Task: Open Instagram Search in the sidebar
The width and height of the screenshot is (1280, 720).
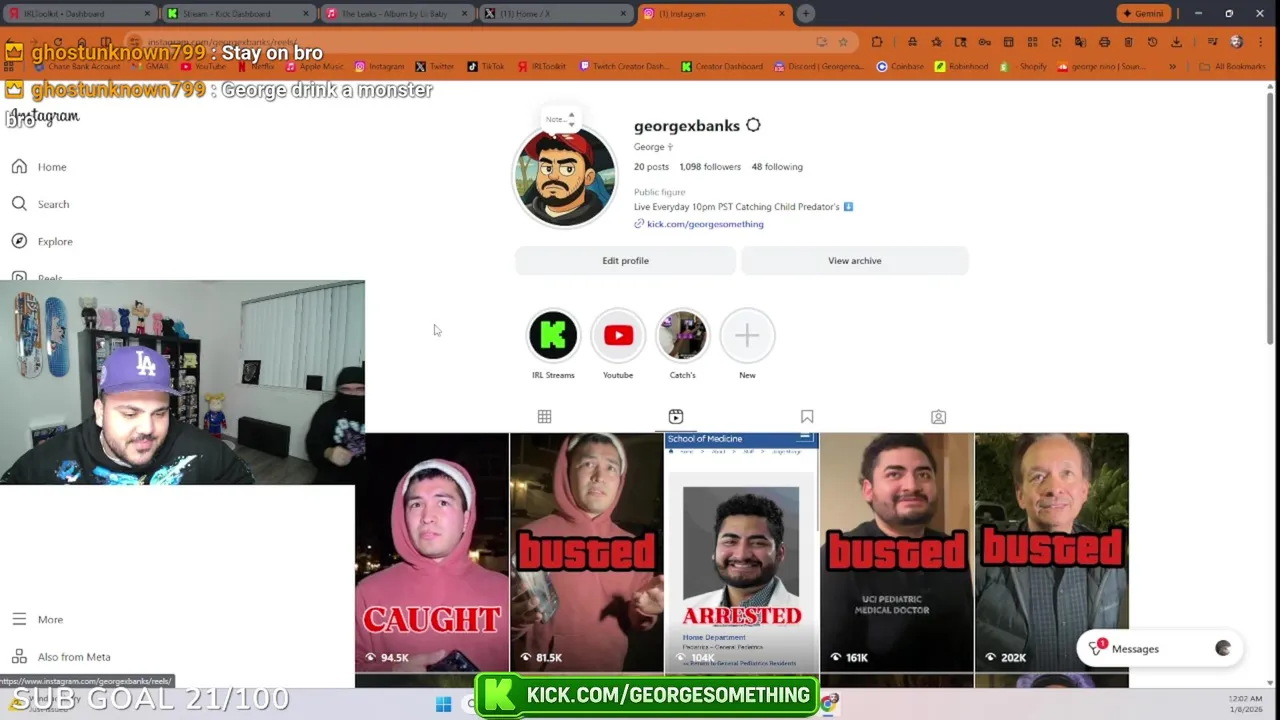Action: [x=41, y=204]
